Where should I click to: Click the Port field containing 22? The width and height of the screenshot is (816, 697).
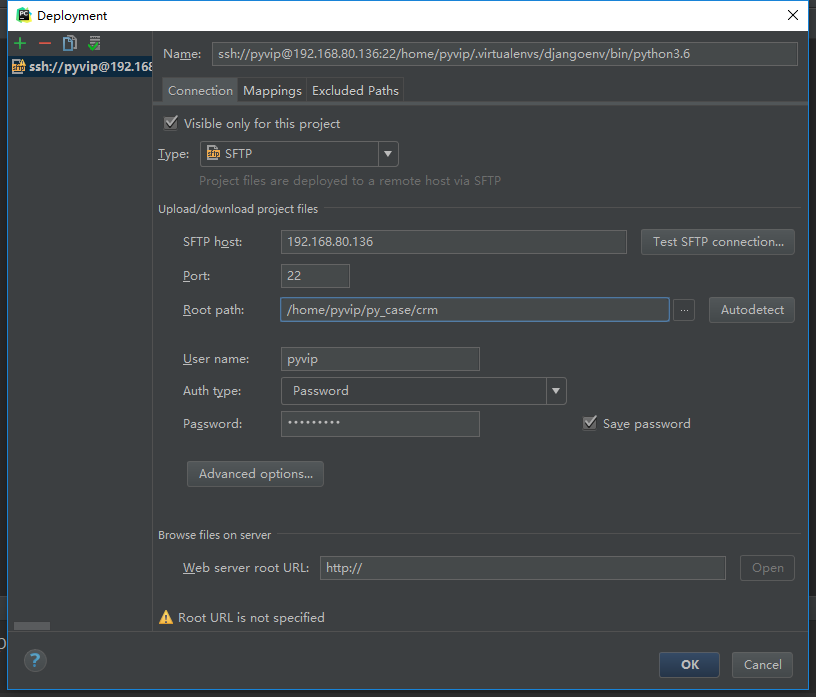[315, 276]
